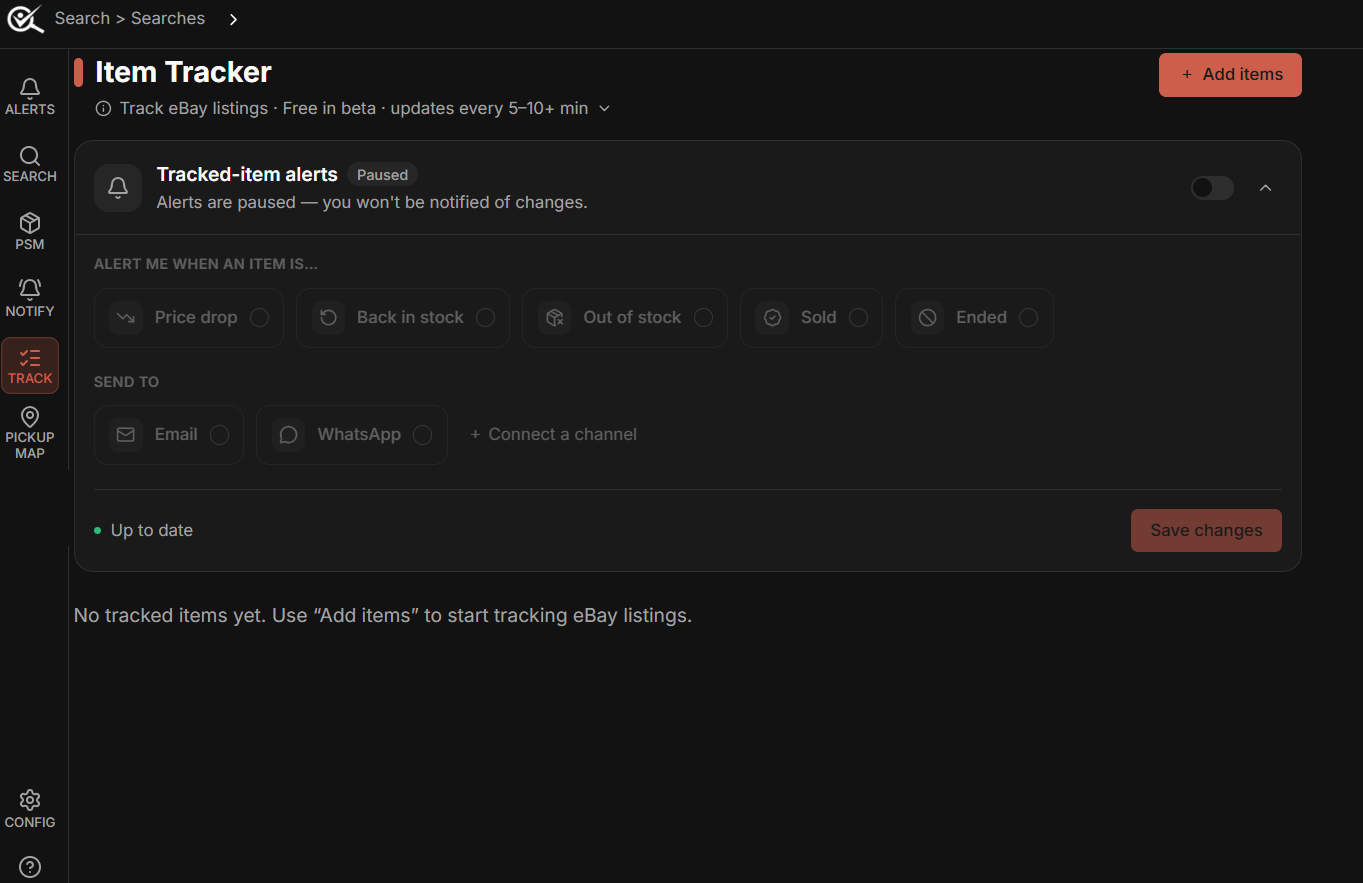Image resolution: width=1363 pixels, height=883 pixels.
Task: Expand the Track eBay listings info dropdown
Action: coord(604,108)
